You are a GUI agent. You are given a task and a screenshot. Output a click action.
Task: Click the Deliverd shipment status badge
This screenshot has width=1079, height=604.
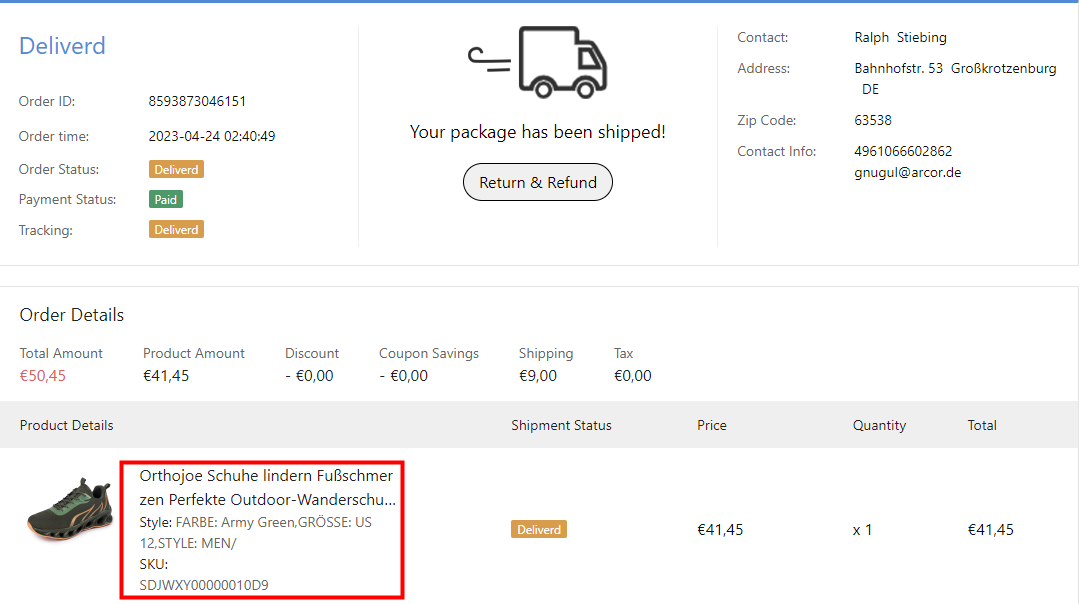539,529
